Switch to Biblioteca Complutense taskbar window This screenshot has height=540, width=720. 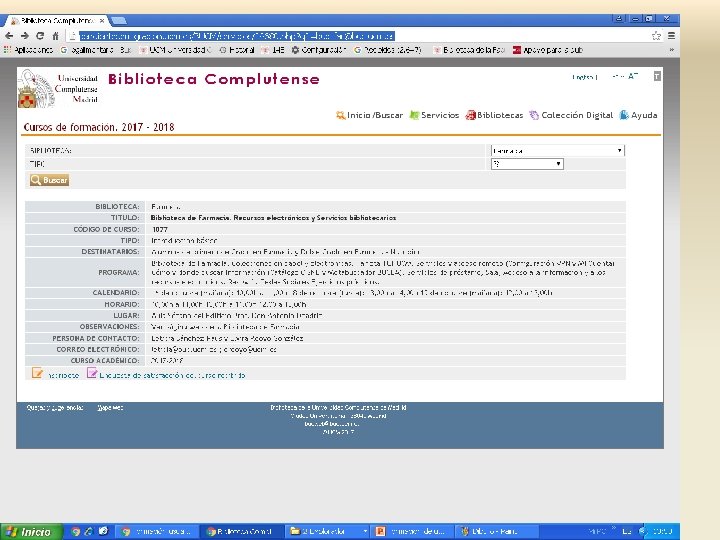pos(243,531)
